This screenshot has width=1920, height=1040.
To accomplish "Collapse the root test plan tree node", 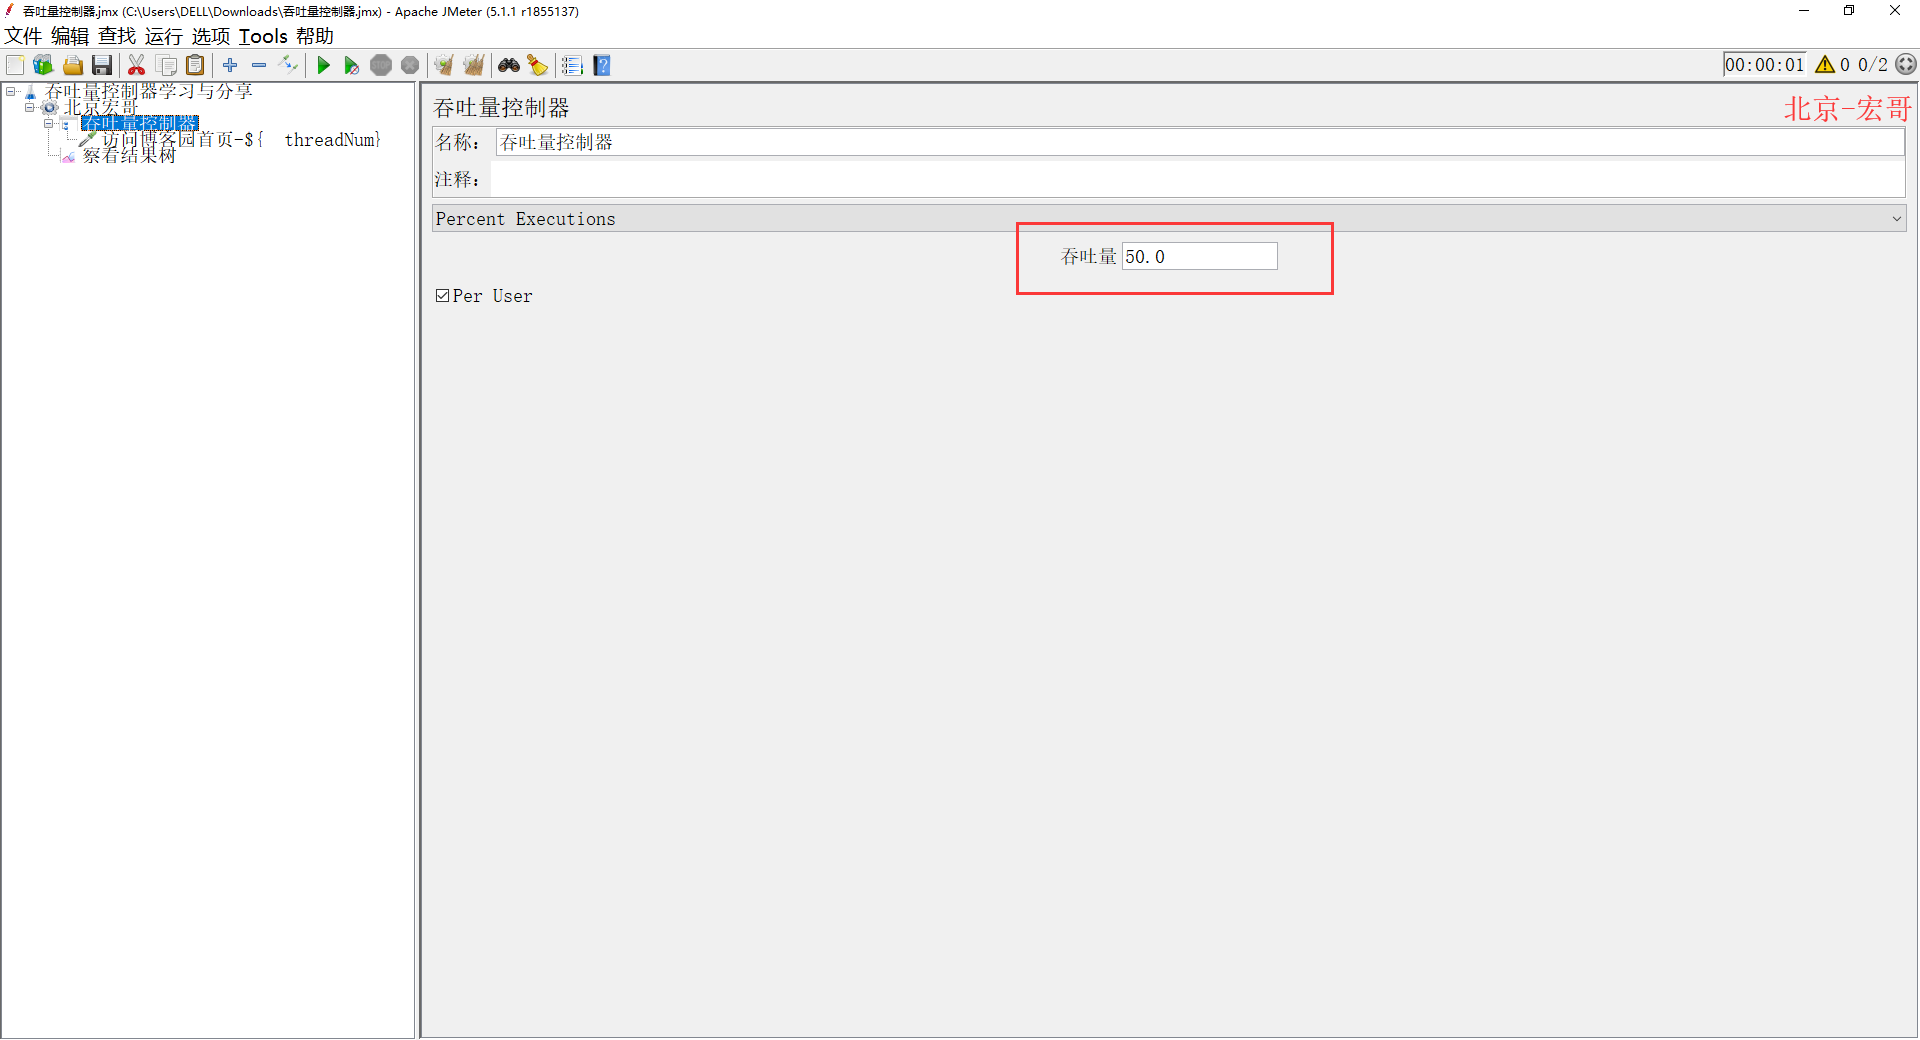I will tap(10, 91).
